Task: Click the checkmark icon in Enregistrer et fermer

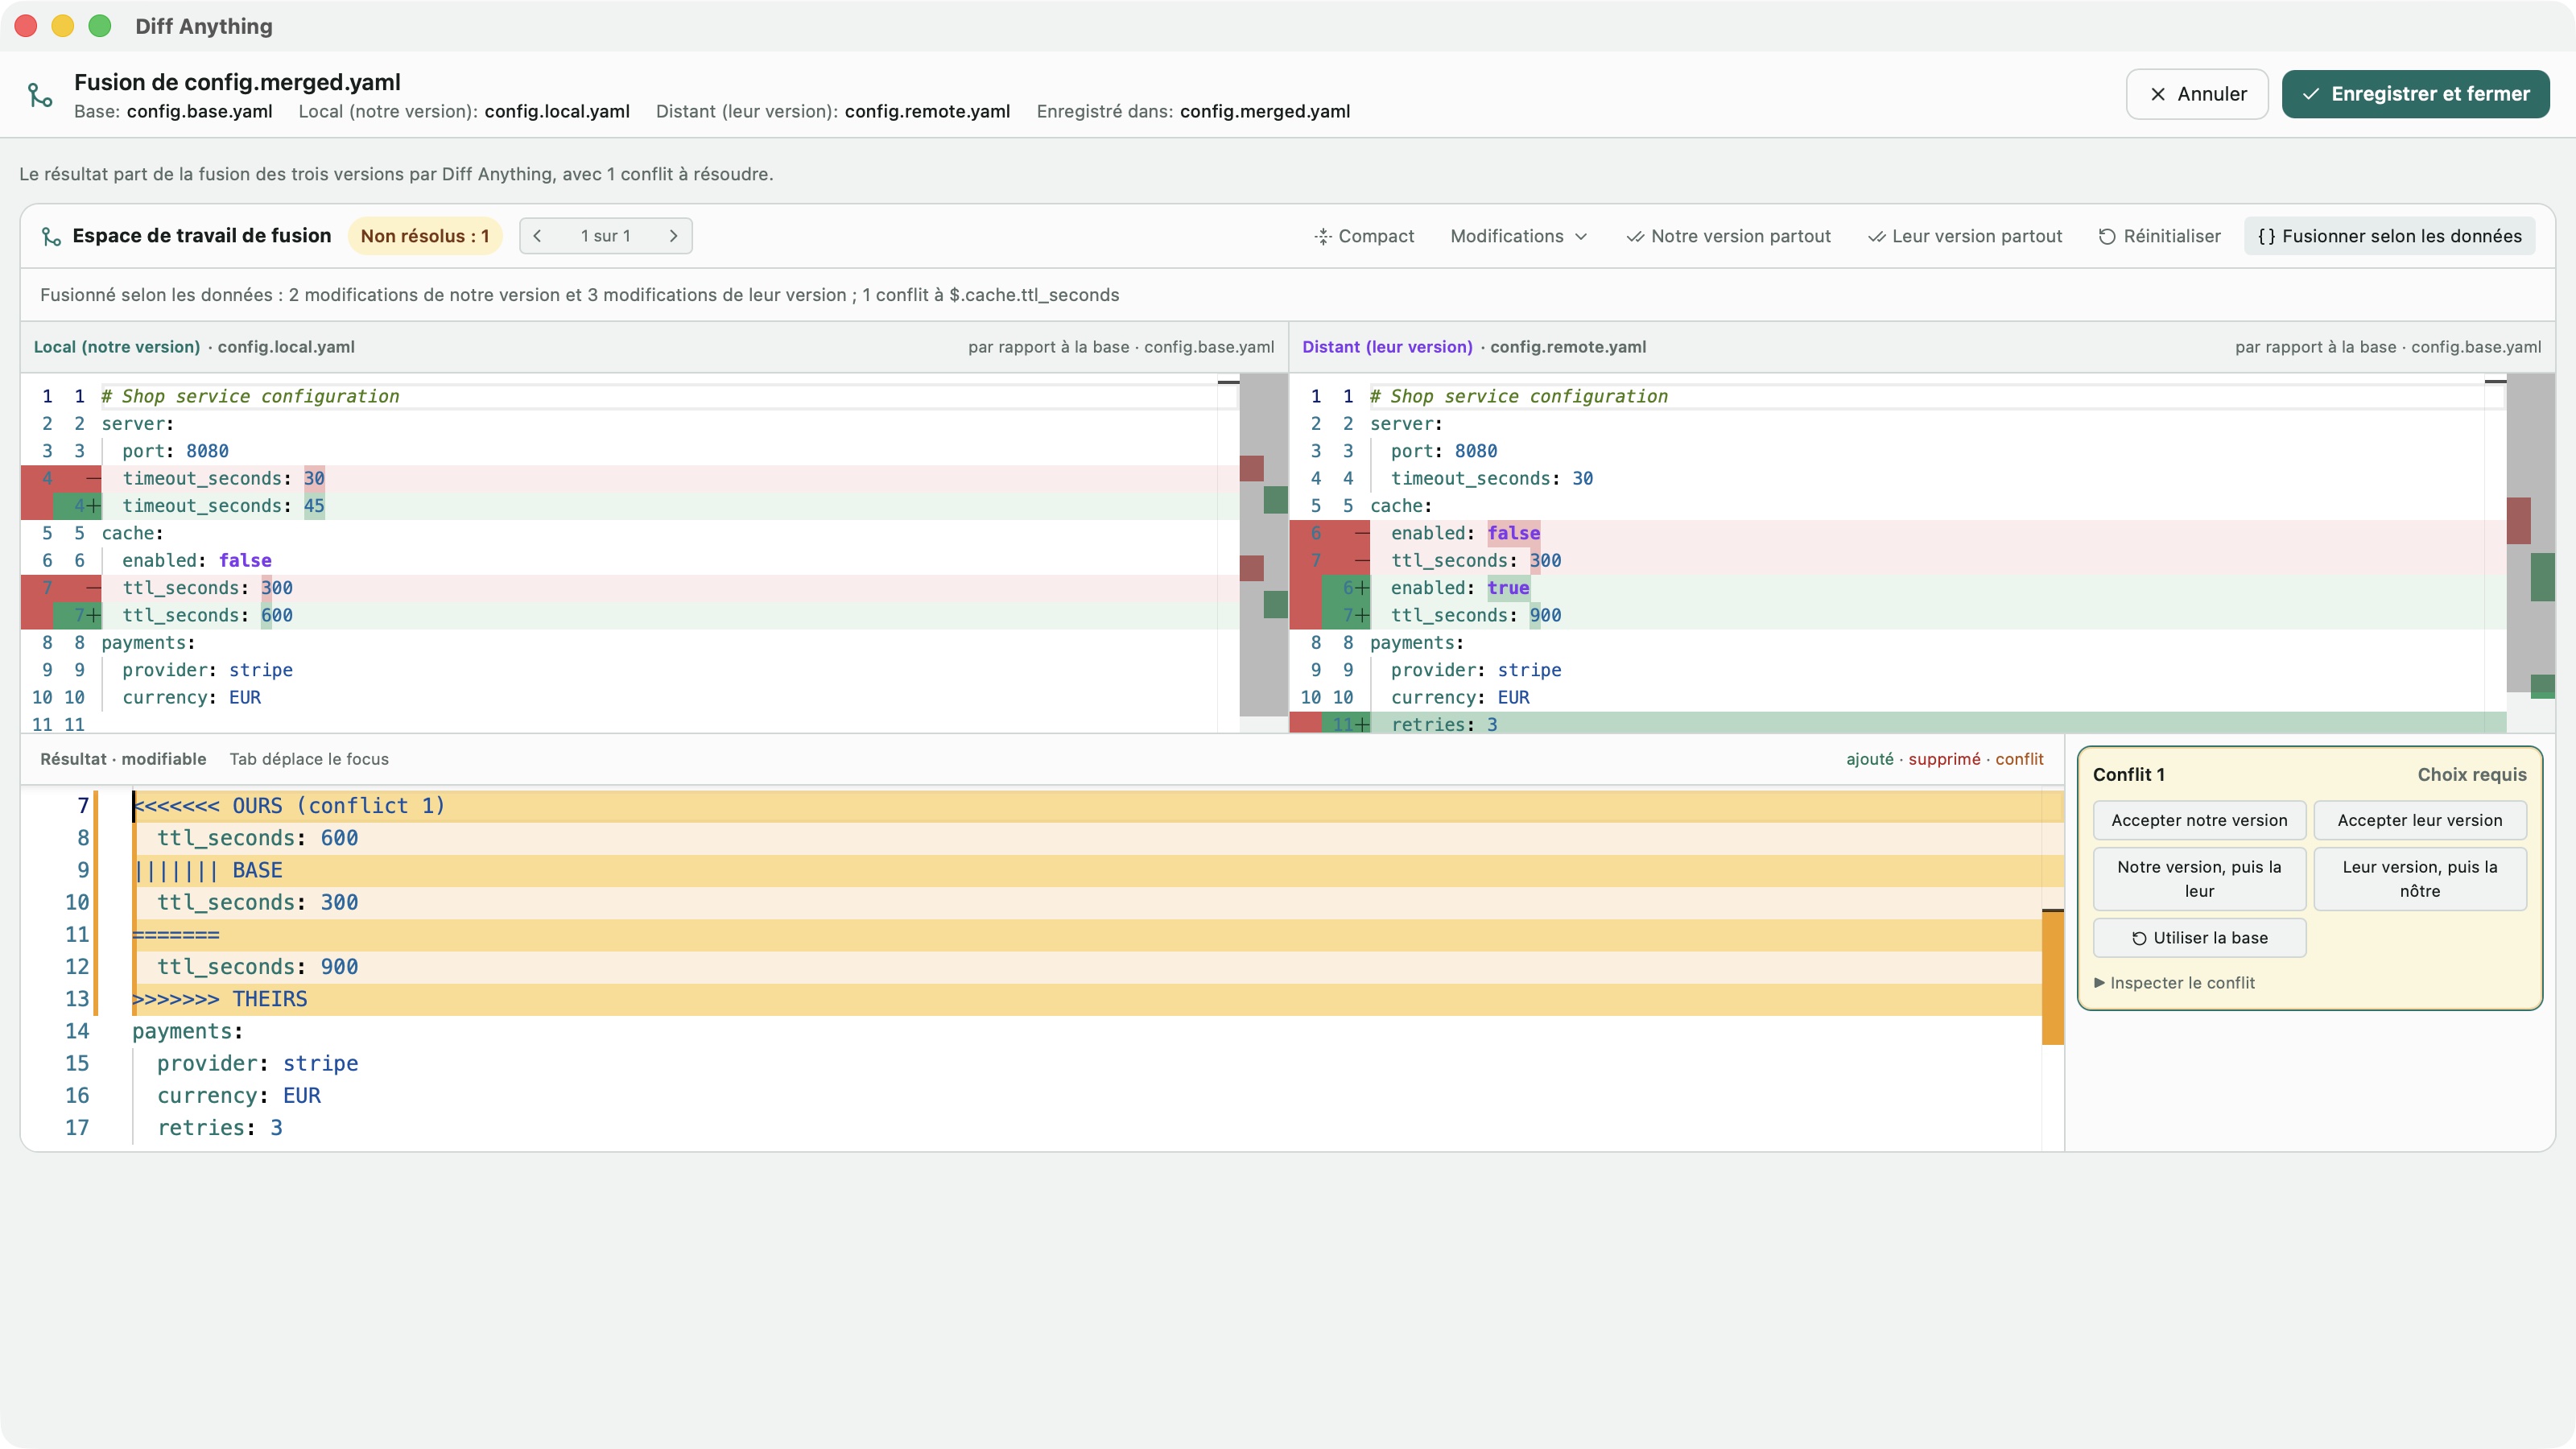Action: point(2310,94)
